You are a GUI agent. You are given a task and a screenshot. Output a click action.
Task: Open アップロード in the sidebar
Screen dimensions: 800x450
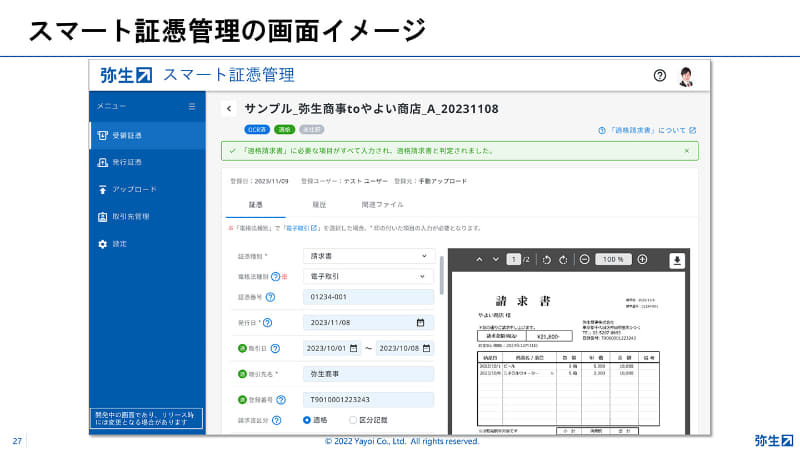point(147,189)
